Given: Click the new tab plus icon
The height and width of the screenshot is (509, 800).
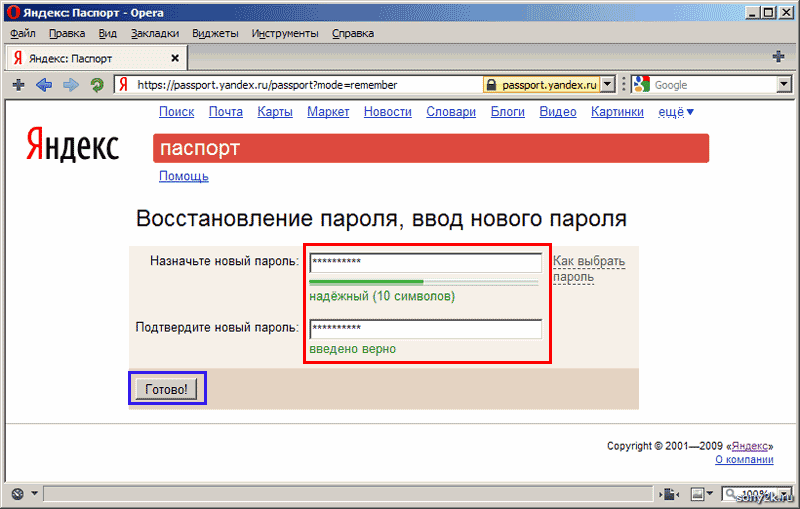Looking at the screenshot, I should 18,85.
